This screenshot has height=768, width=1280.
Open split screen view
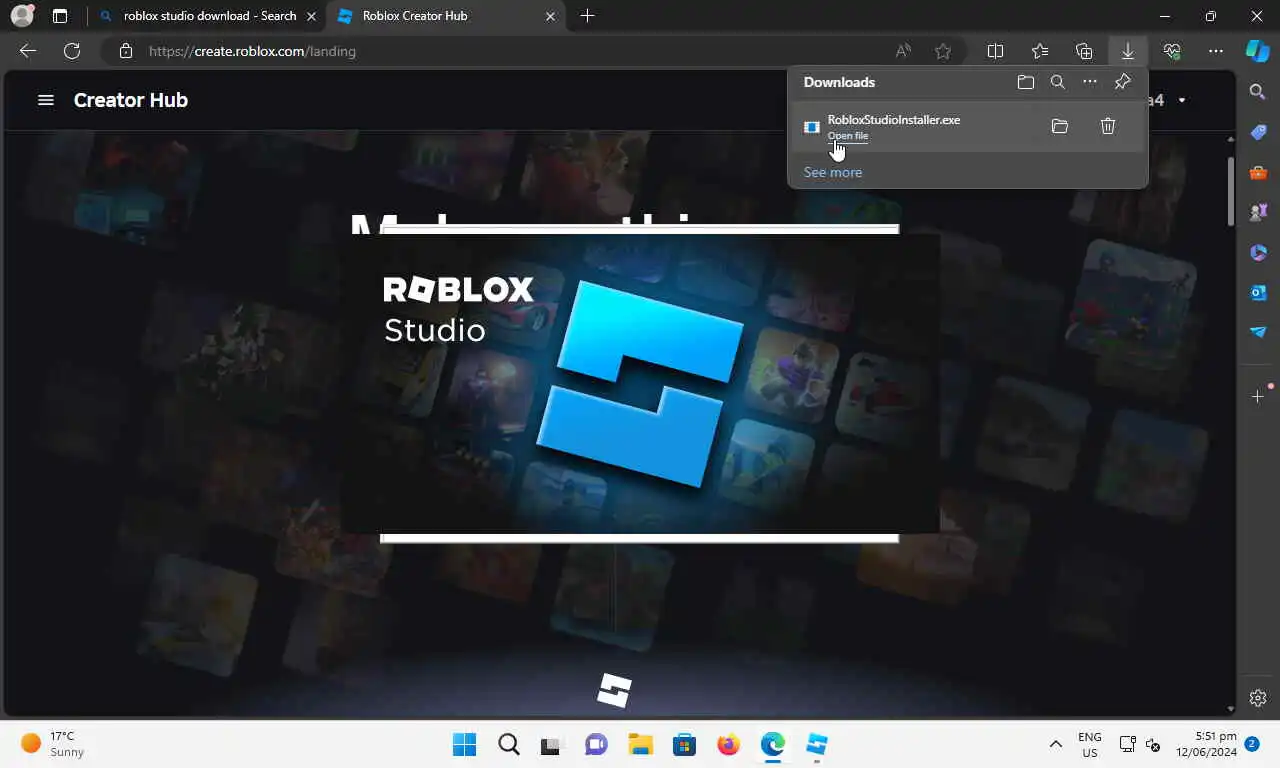(x=996, y=51)
